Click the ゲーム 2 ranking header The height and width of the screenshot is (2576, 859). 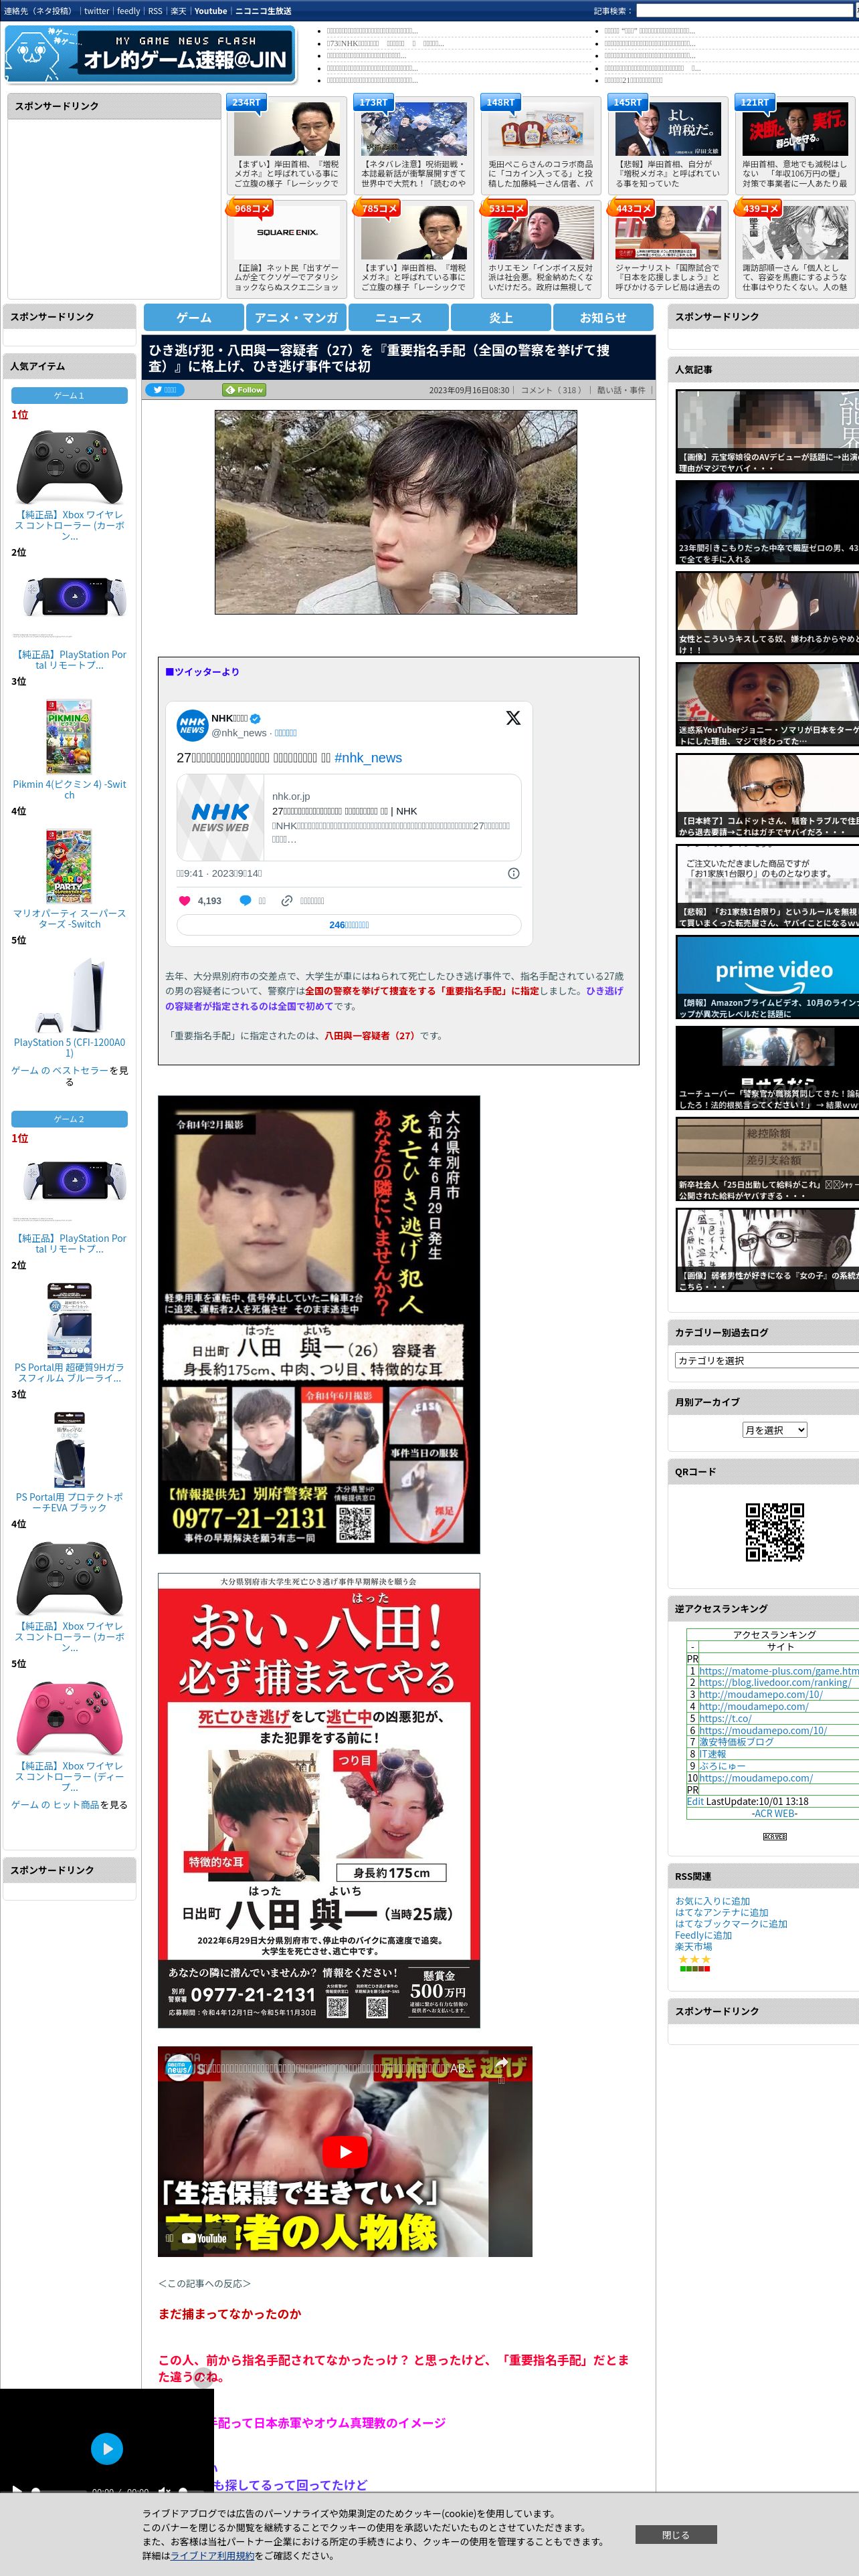point(69,1119)
